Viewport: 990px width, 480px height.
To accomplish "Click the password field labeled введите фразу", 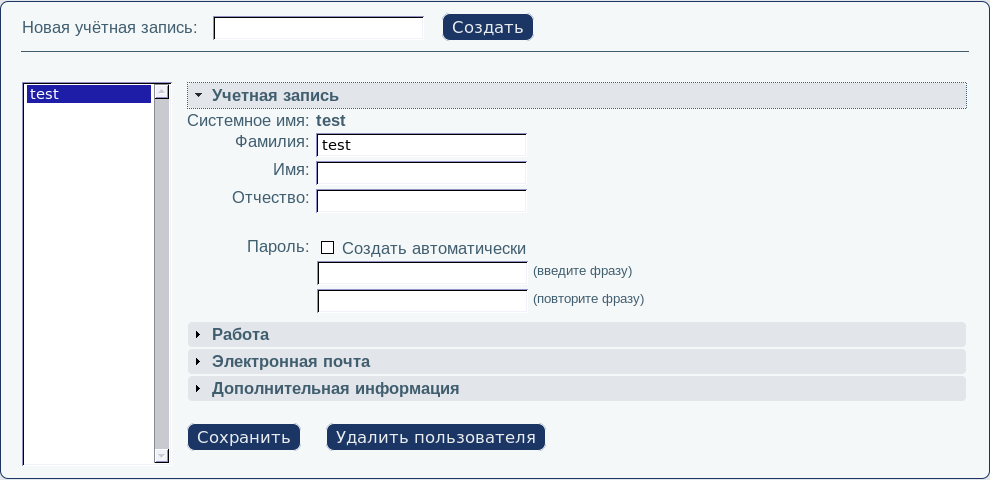I will pos(421,273).
